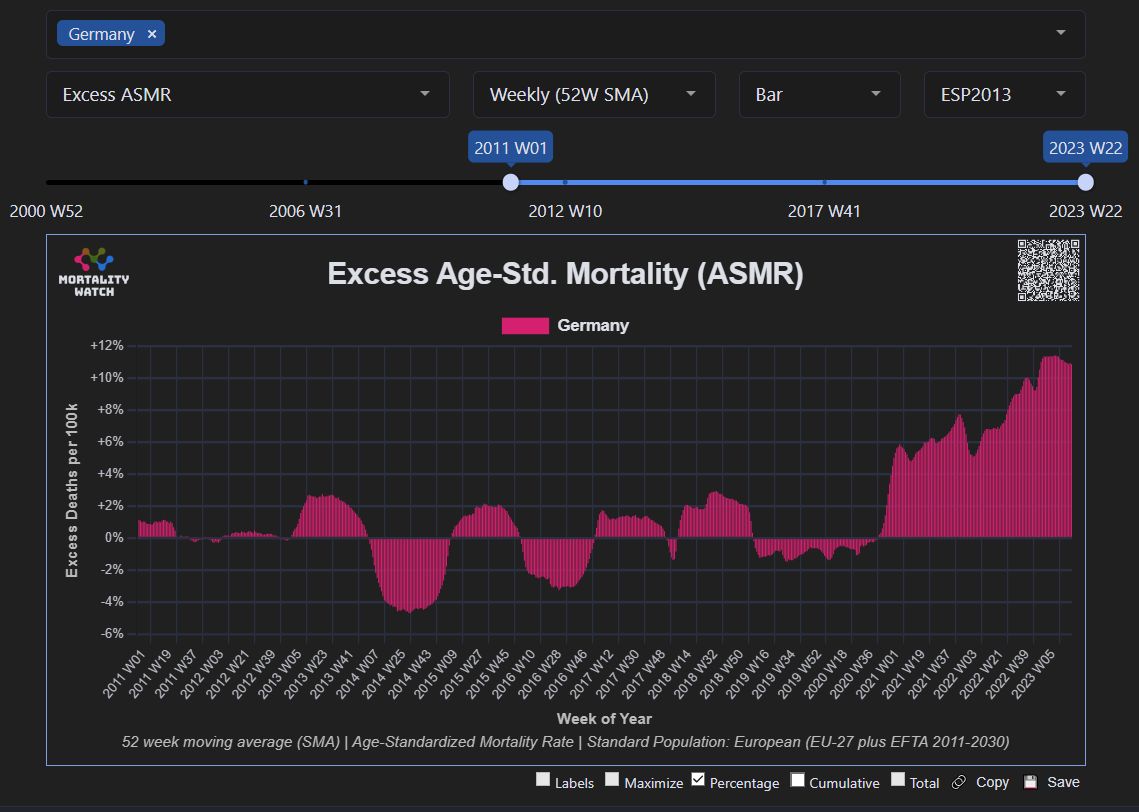Open the Excess ASMR dropdown
The image size is (1139, 812).
[x=247, y=94]
